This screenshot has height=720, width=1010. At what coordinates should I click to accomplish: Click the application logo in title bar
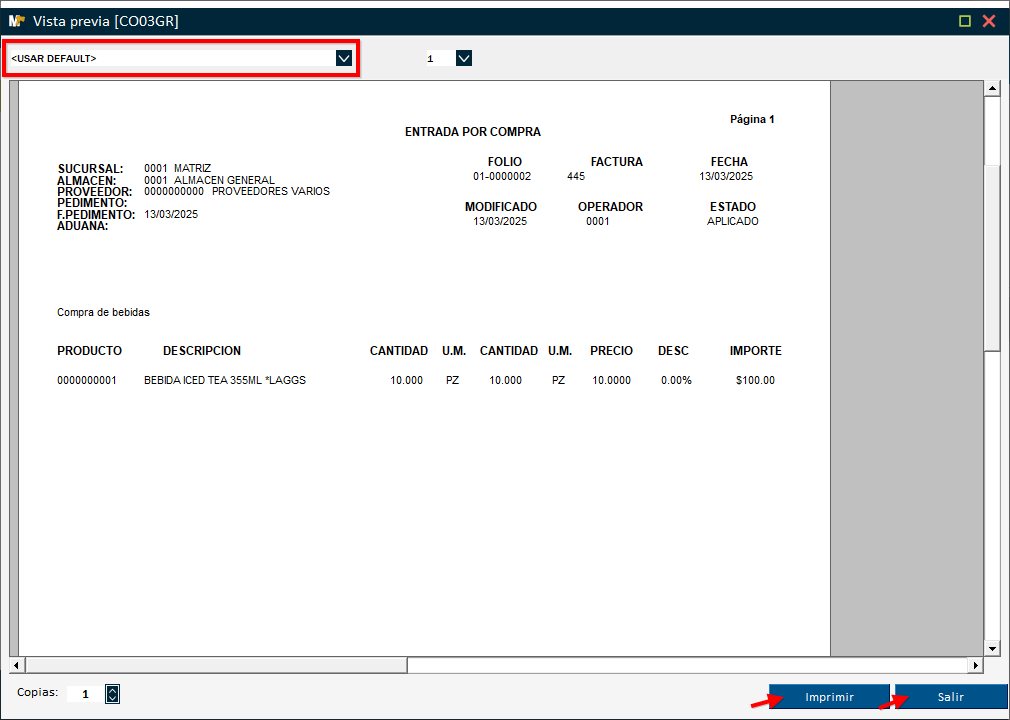pyautogui.click(x=17, y=21)
